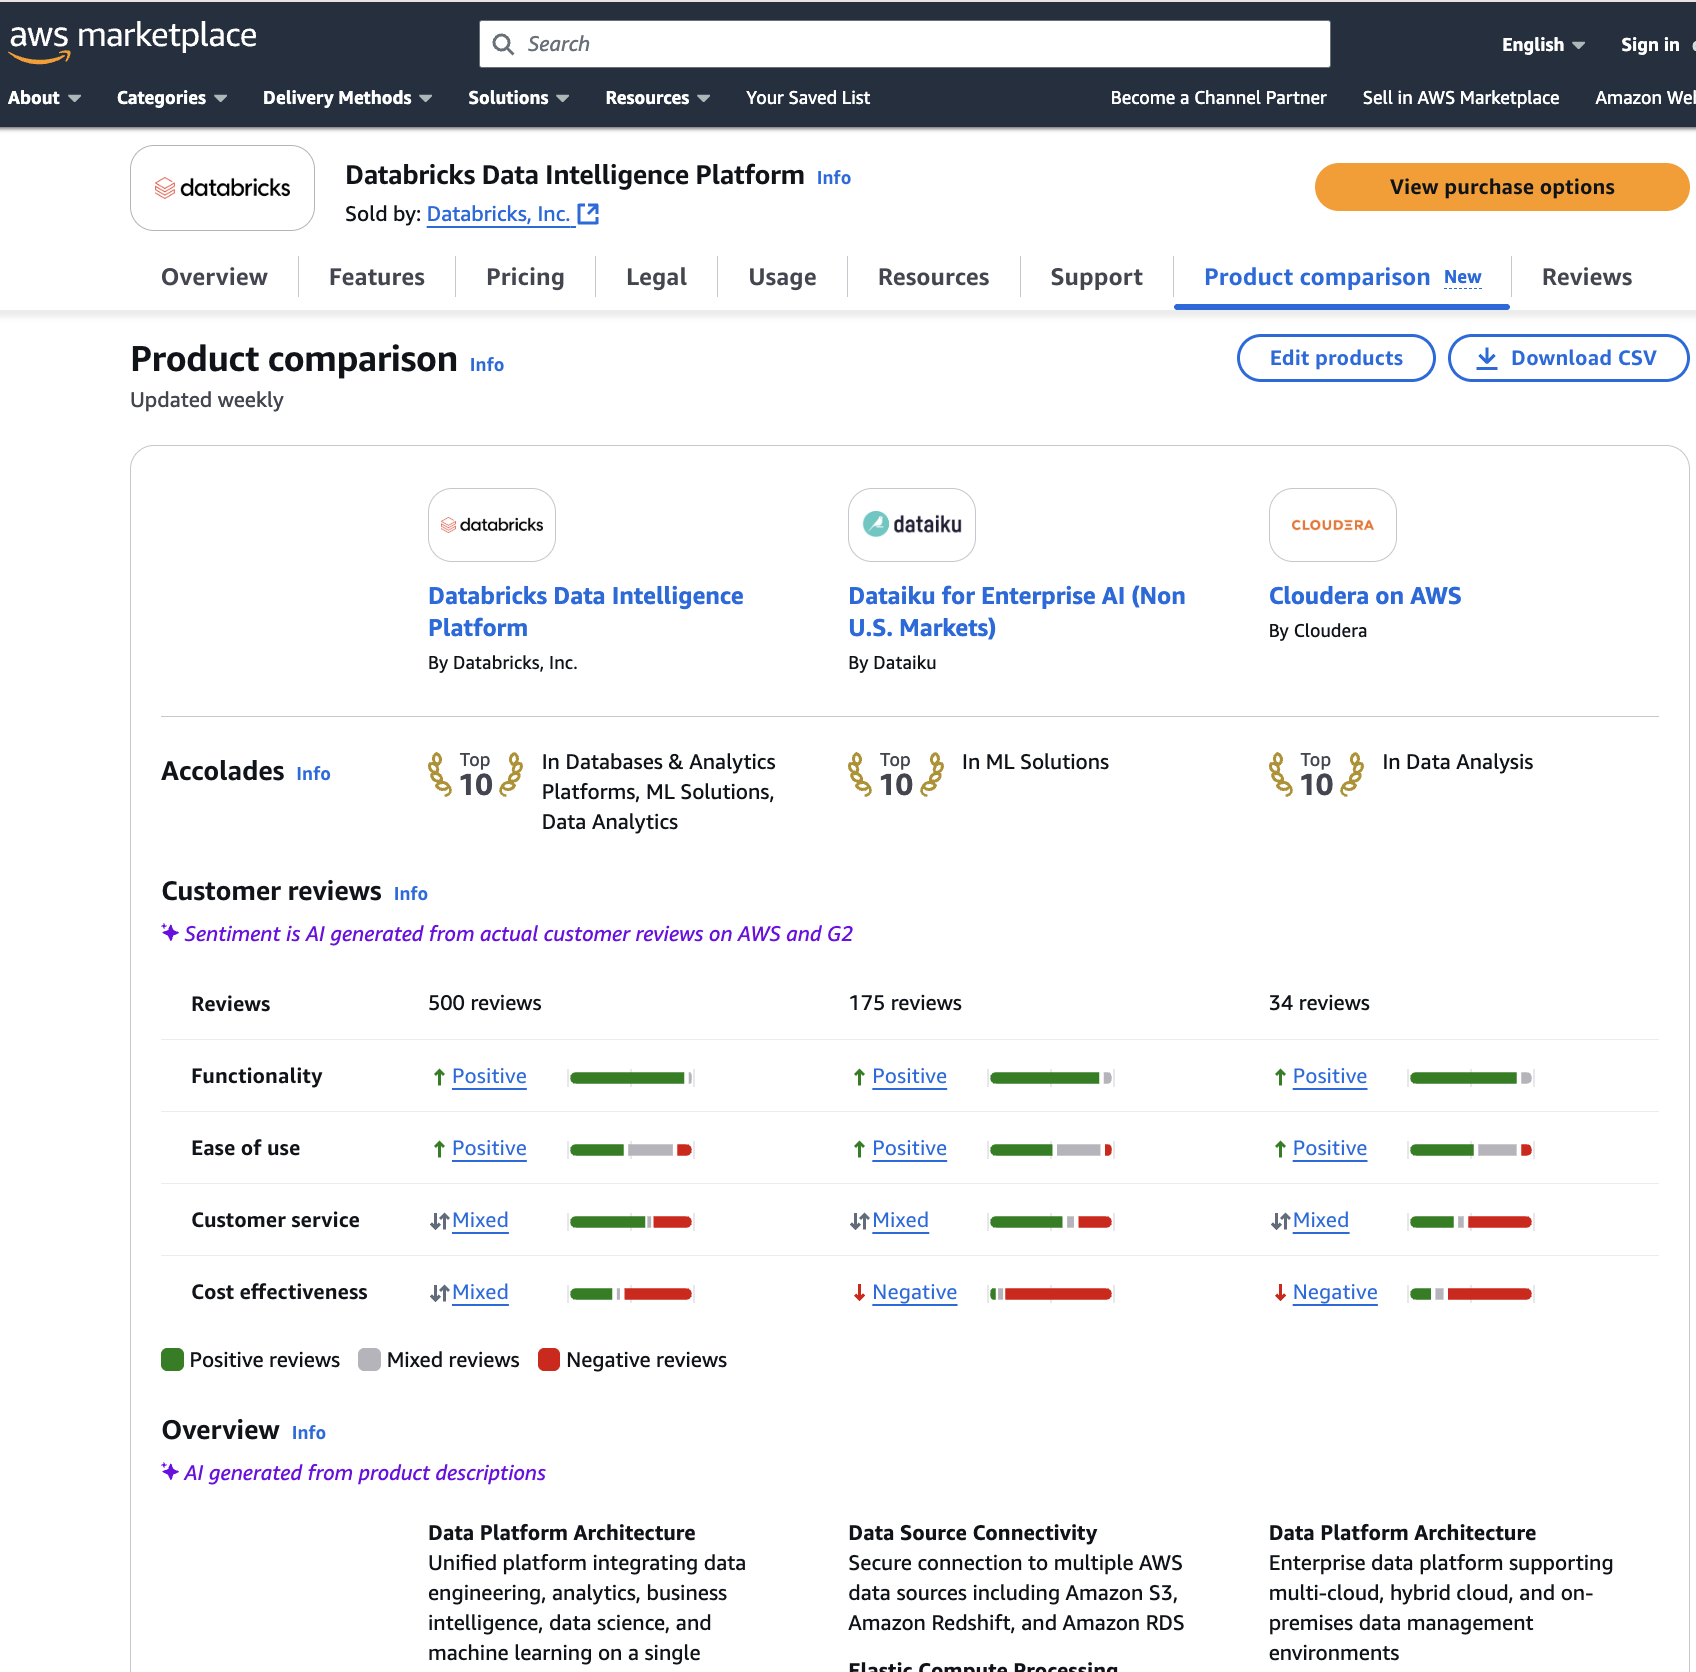Focus the marketplace search field
The width and height of the screenshot is (1696, 1672).
coord(920,45)
